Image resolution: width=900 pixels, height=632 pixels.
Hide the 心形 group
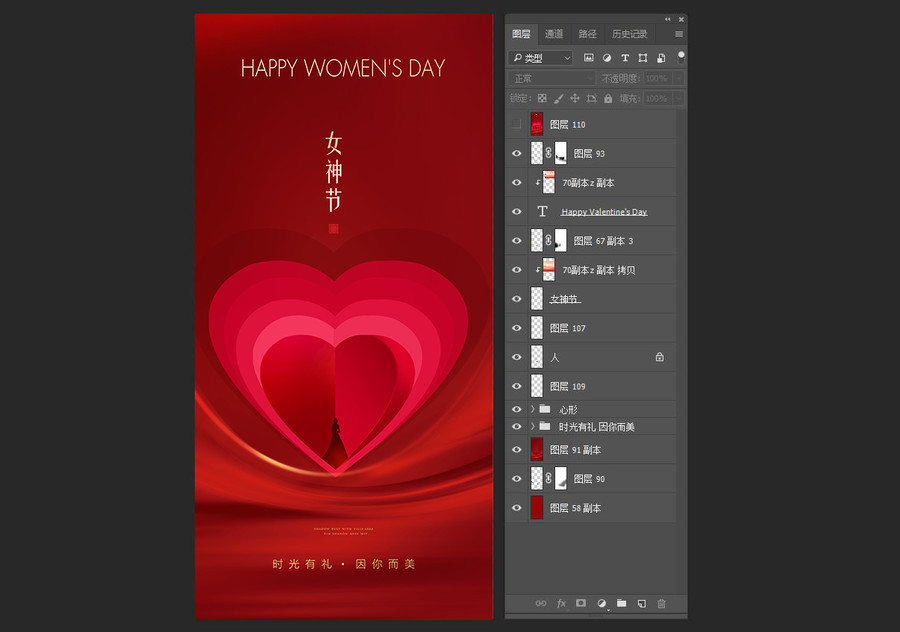pyautogui.click(x=517, y=409)
